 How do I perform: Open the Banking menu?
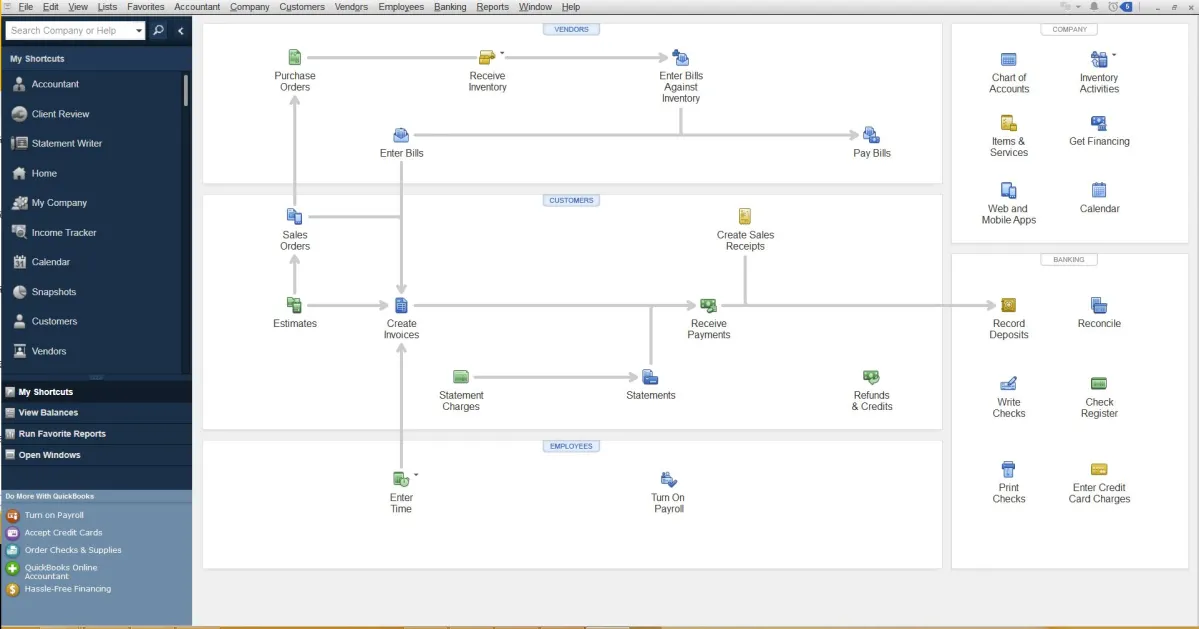coord(450,7)
